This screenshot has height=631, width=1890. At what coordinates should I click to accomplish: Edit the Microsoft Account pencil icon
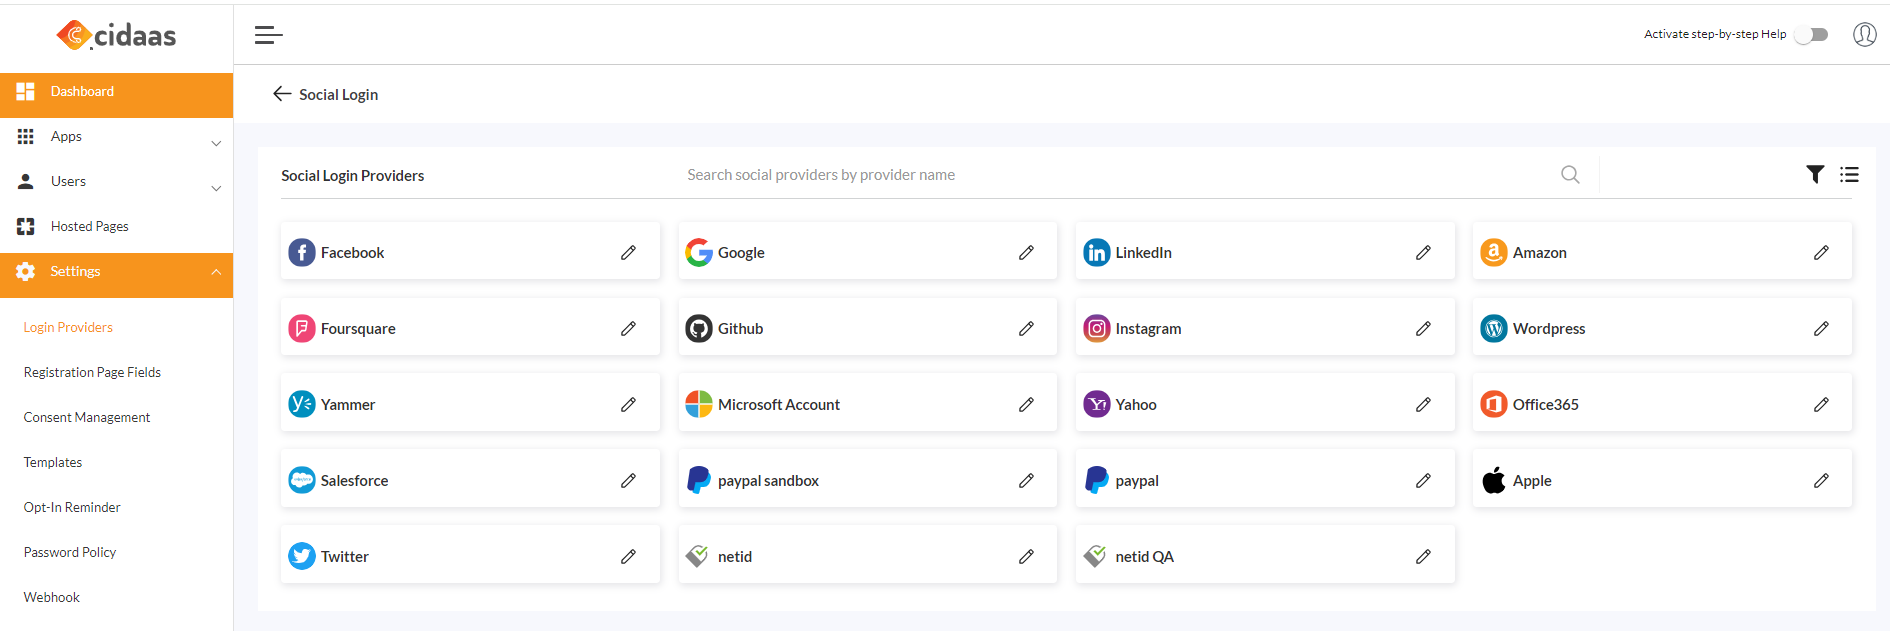[x=1026, y=404]
